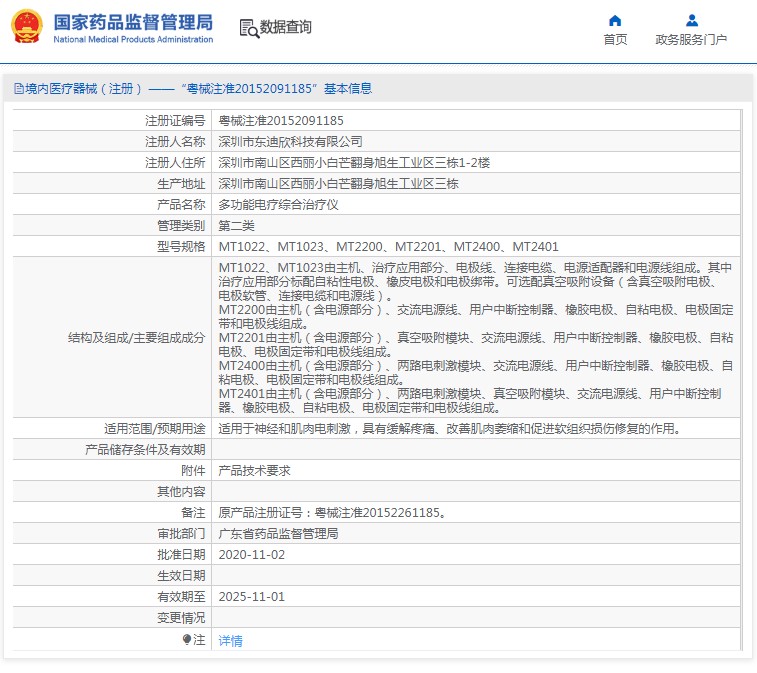Click product name 多功能电疗综合治疗仪

pos(278,204)
